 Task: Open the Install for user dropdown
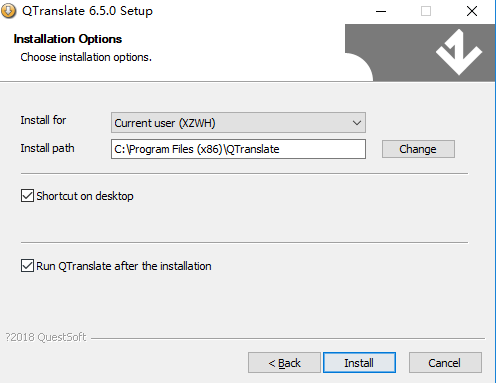tap(238, 123)
